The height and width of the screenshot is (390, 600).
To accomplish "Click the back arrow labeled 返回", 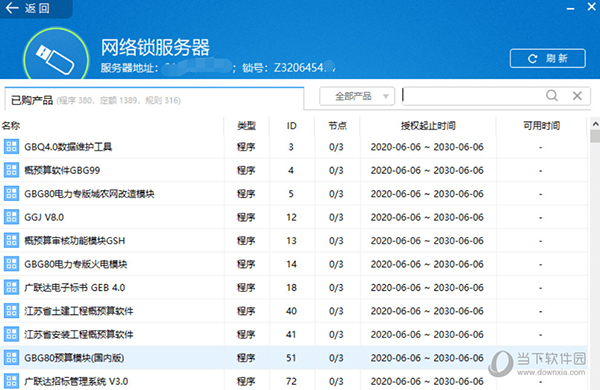I will tap(28, 8).
